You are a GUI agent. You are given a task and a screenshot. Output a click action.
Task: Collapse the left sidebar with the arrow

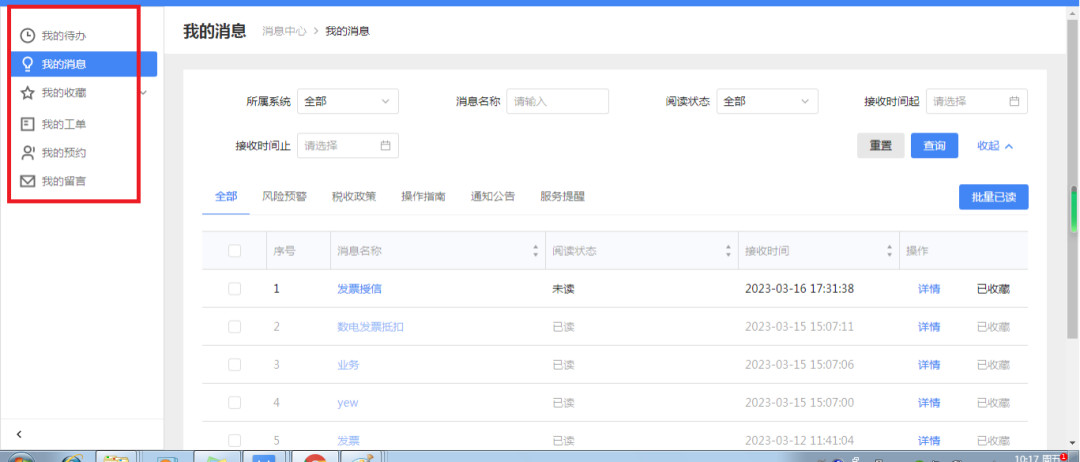[19, 434]
